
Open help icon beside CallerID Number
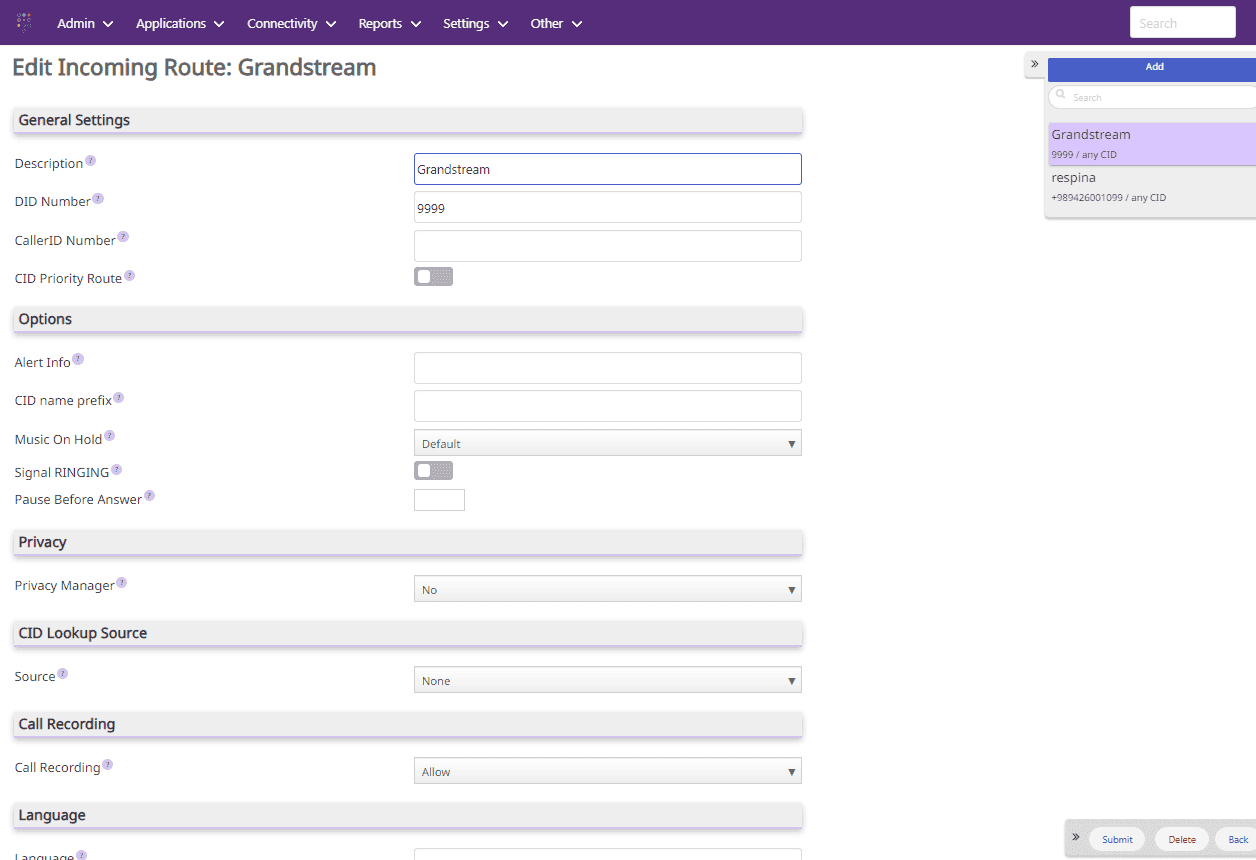pyautogui.click(x=123, y=237)
